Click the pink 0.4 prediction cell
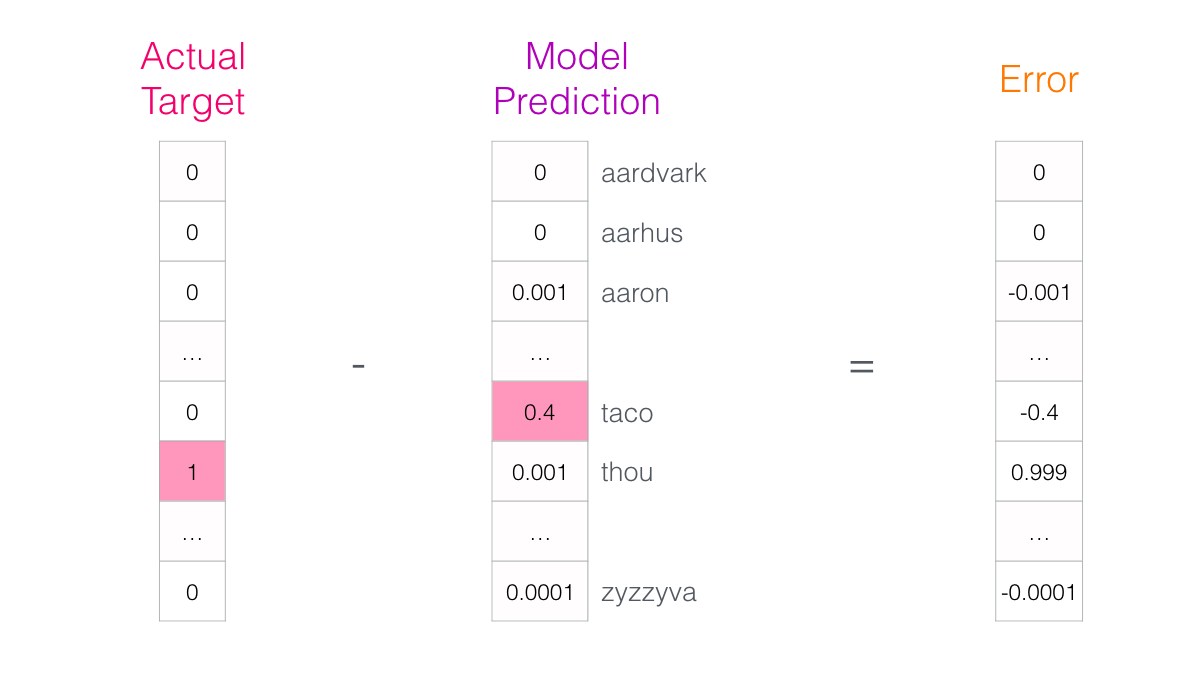1198x698 pixels. [x=539, y=411]
